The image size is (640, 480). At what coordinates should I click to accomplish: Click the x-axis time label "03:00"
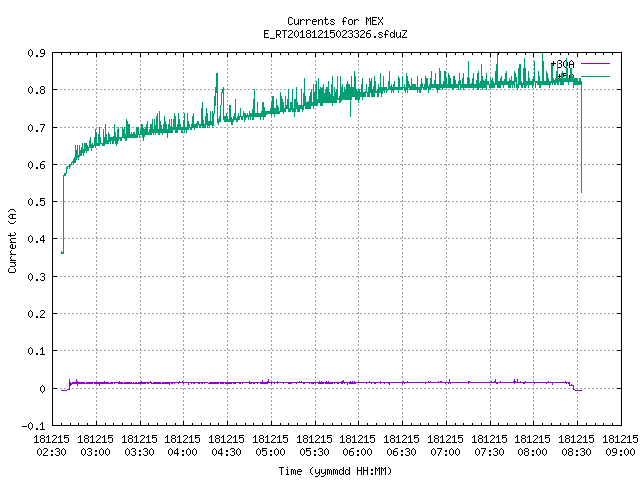95,452
